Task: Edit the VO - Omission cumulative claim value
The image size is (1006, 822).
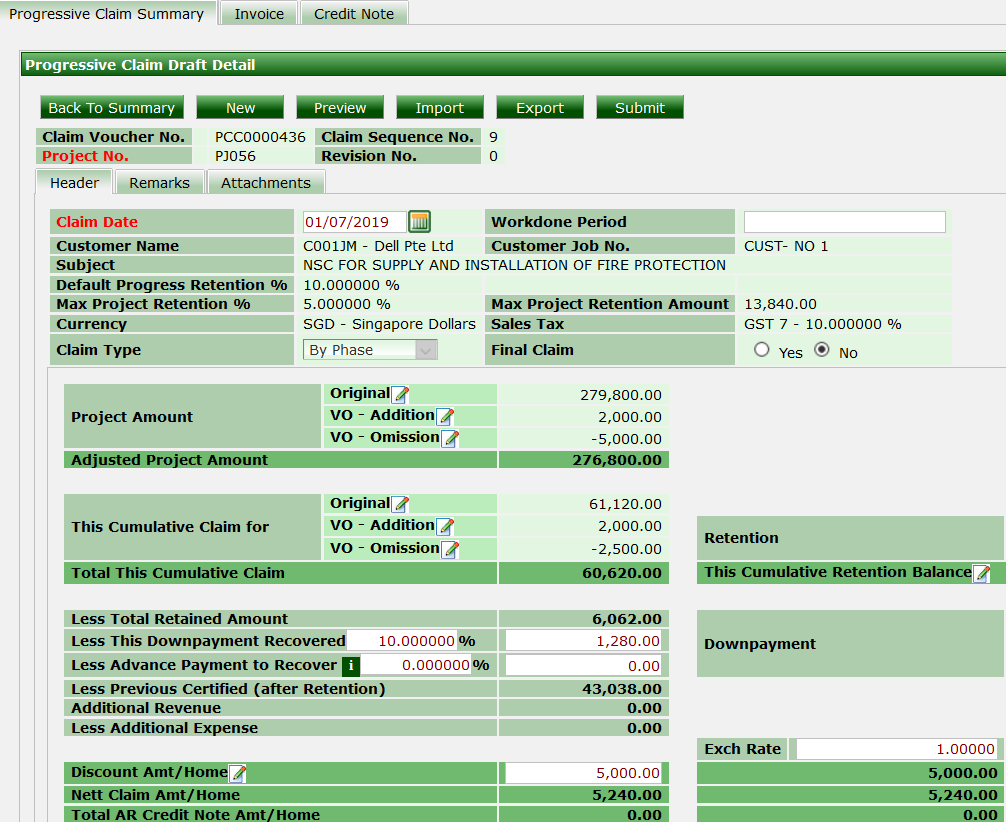Action: pyautogui.click(x=450, y=547)
